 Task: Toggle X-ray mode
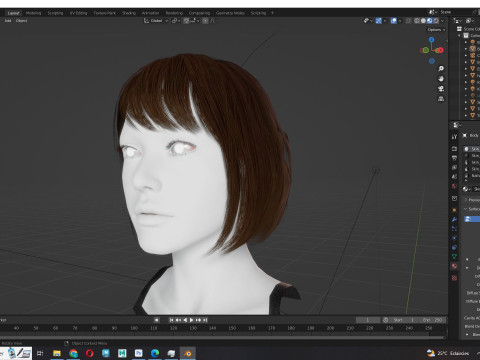(x=408, y=21)
